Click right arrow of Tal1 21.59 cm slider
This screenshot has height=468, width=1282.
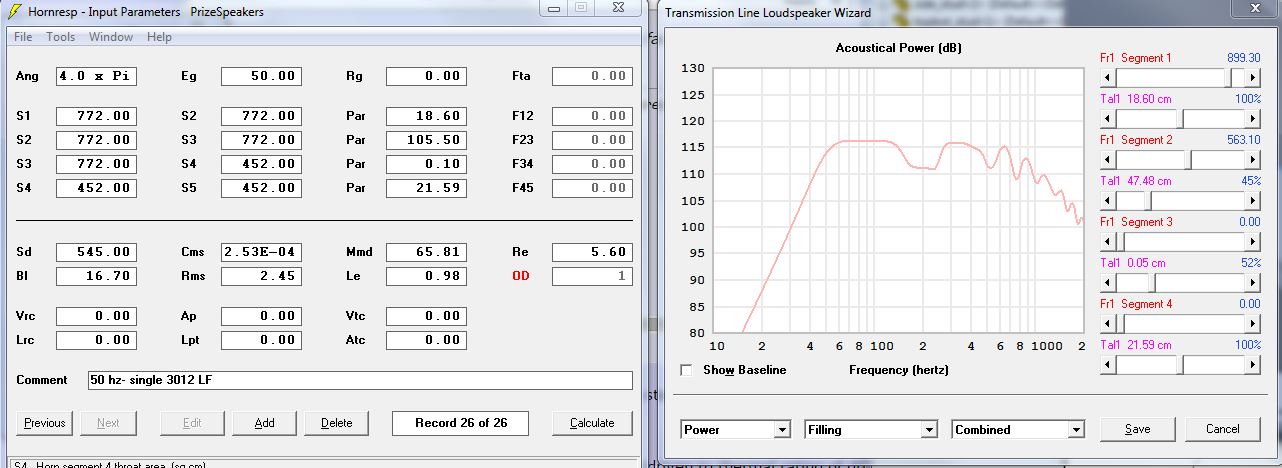1252,364
